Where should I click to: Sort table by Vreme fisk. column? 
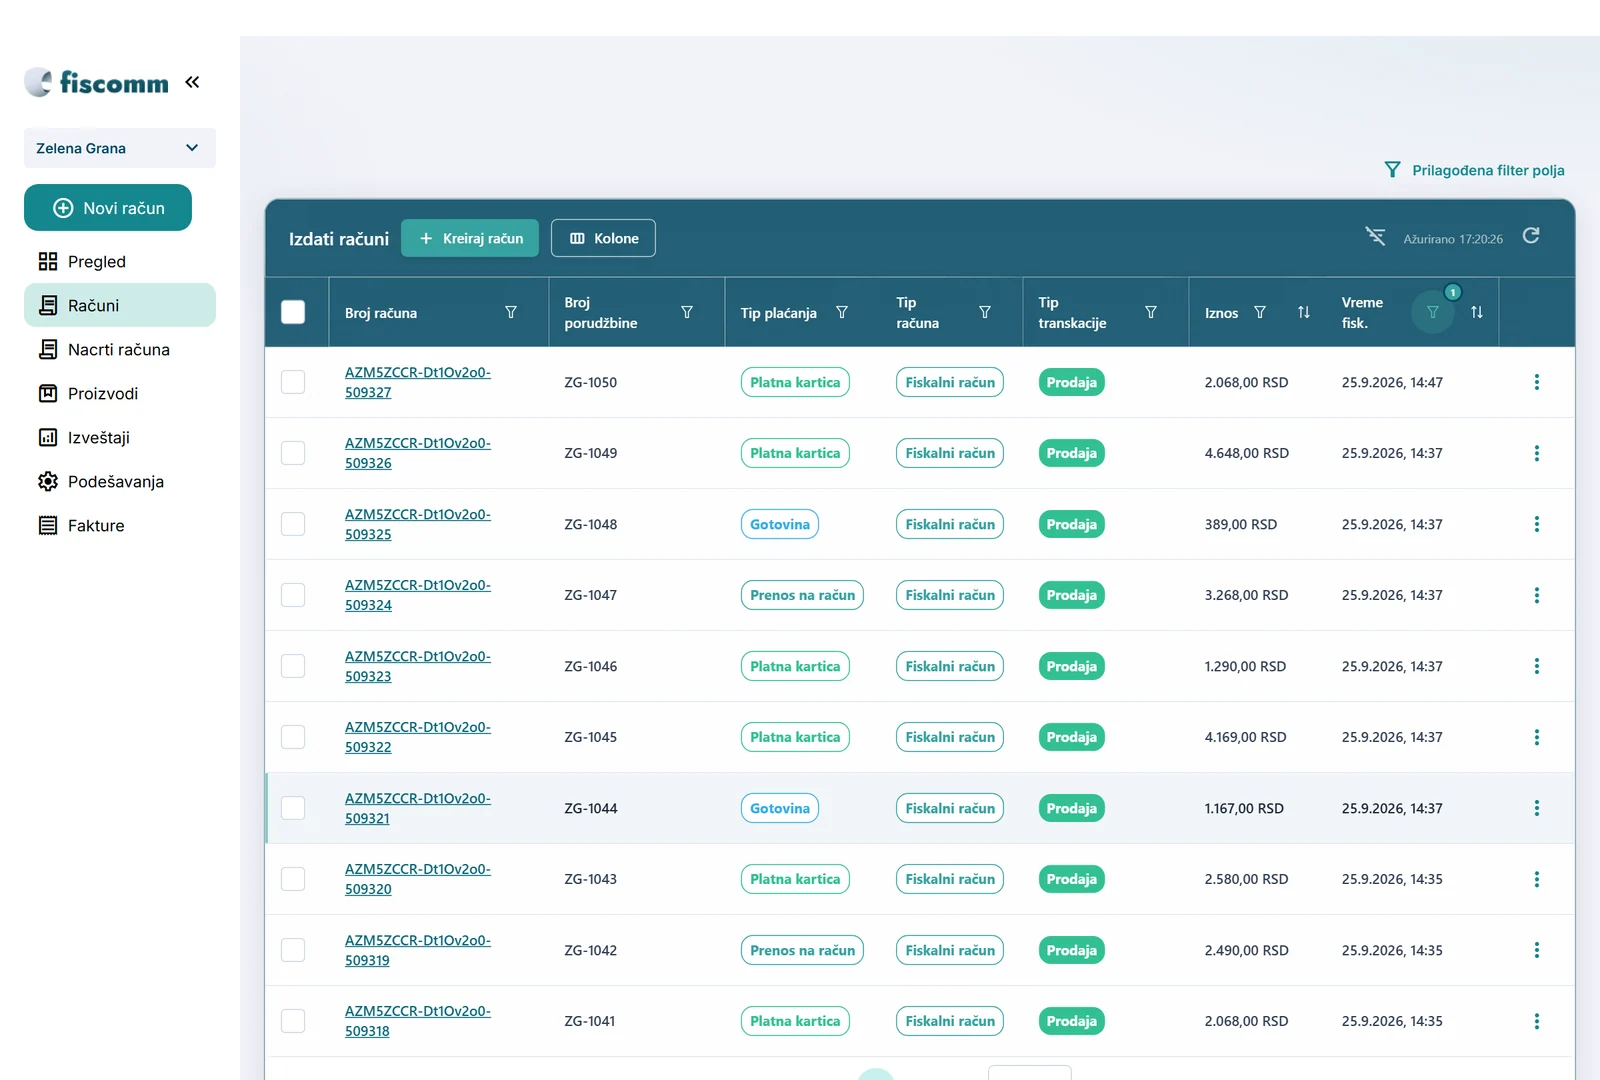(1477, 313)
